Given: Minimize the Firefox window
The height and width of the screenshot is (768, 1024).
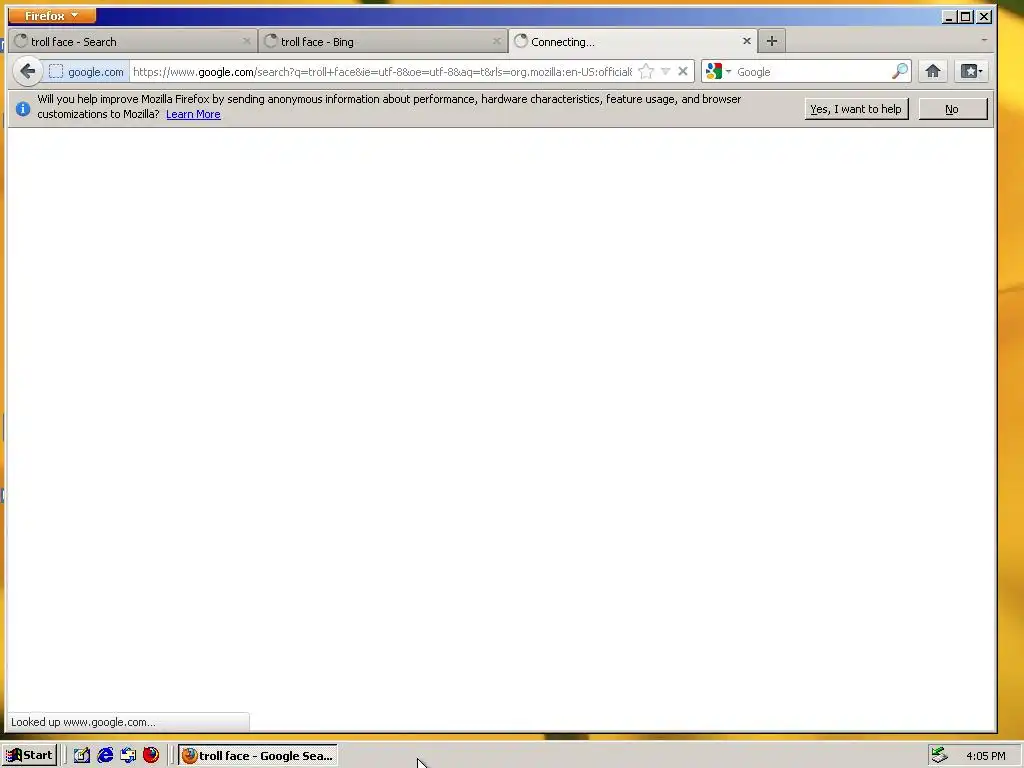Looking at the screenshot, I should [950, 16].
